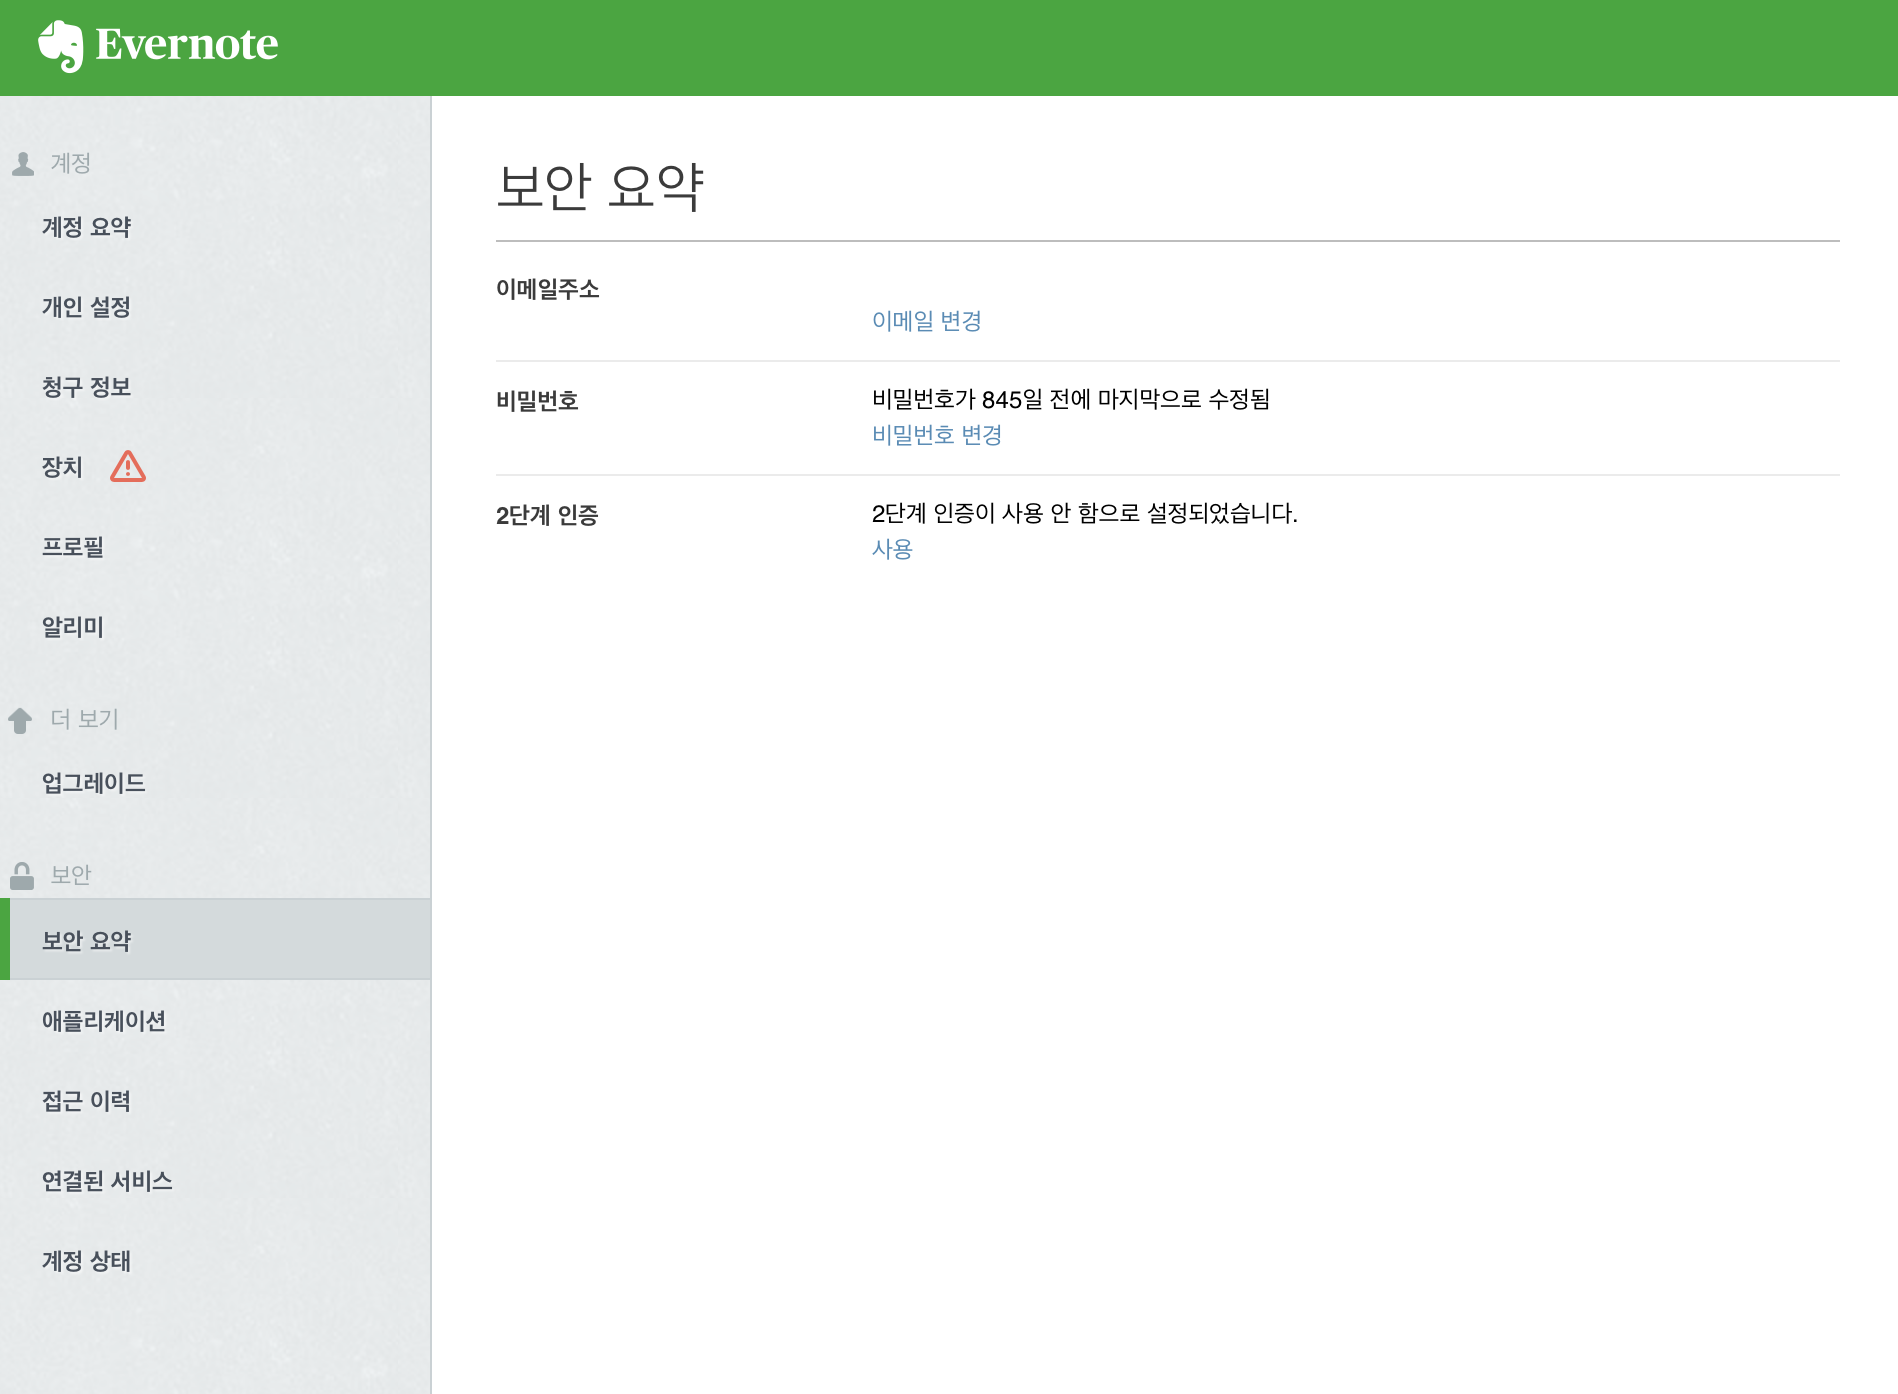1898x1394 pixels.
Task: Click the 이메일주소 label
Action: [548, 289]
